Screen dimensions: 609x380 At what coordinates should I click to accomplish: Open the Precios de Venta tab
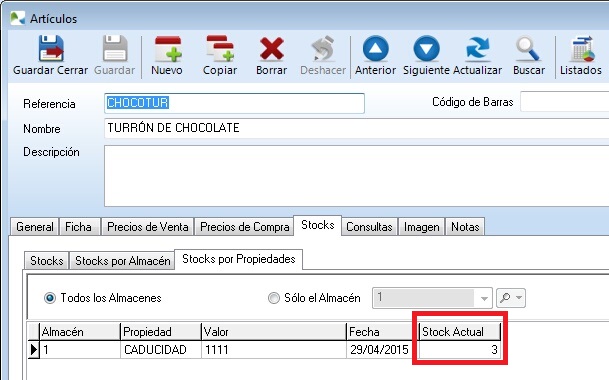tap(148, 227)
